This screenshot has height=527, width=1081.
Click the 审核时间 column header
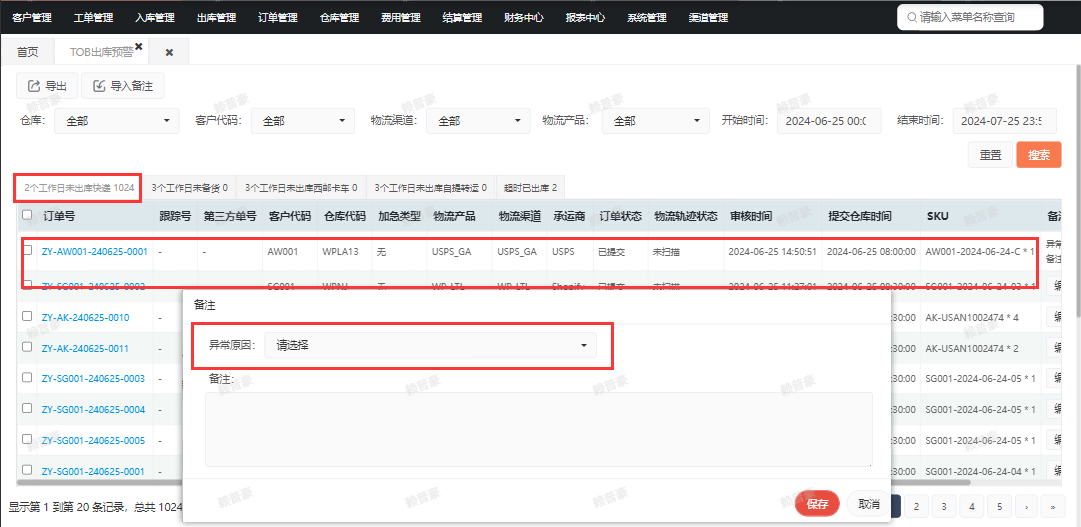751,216
